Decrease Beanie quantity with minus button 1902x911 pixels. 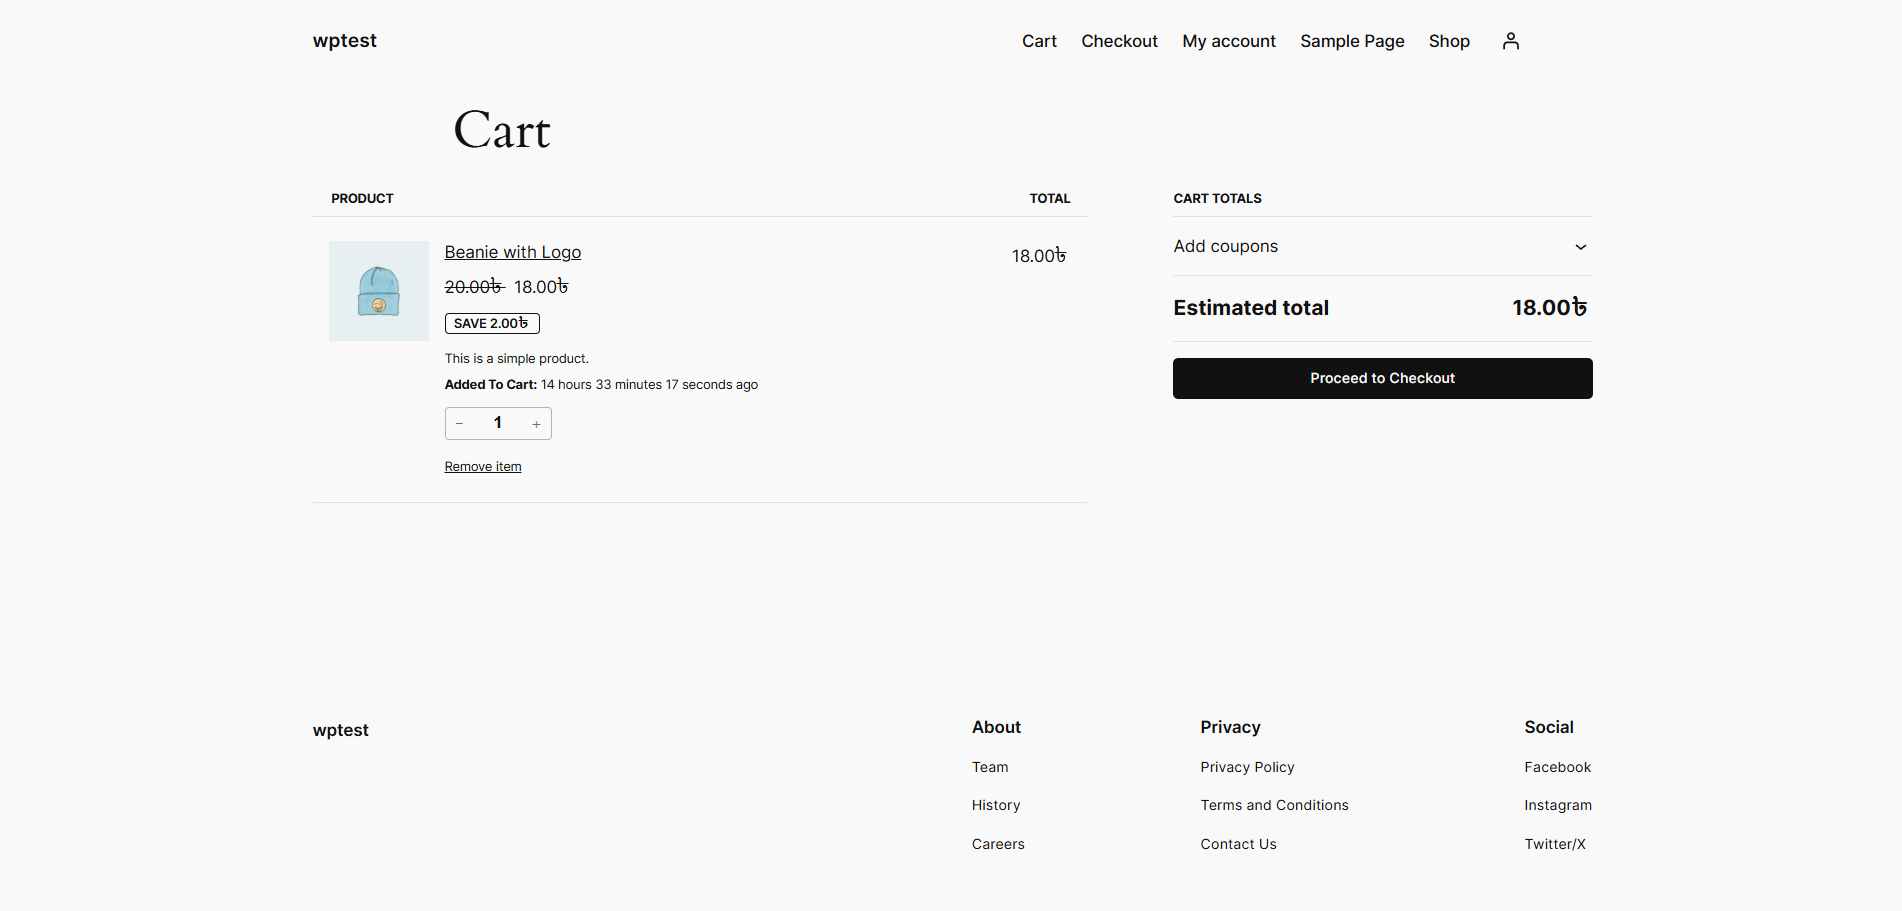coord(460,424)
